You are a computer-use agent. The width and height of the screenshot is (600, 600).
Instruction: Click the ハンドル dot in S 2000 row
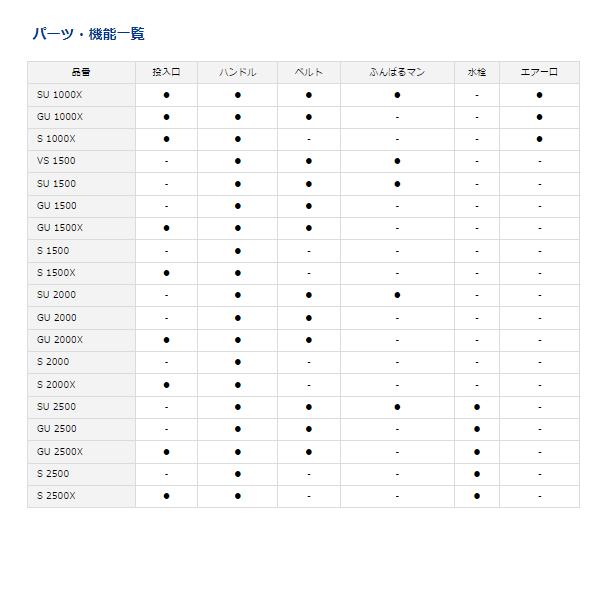click(238, 362)
